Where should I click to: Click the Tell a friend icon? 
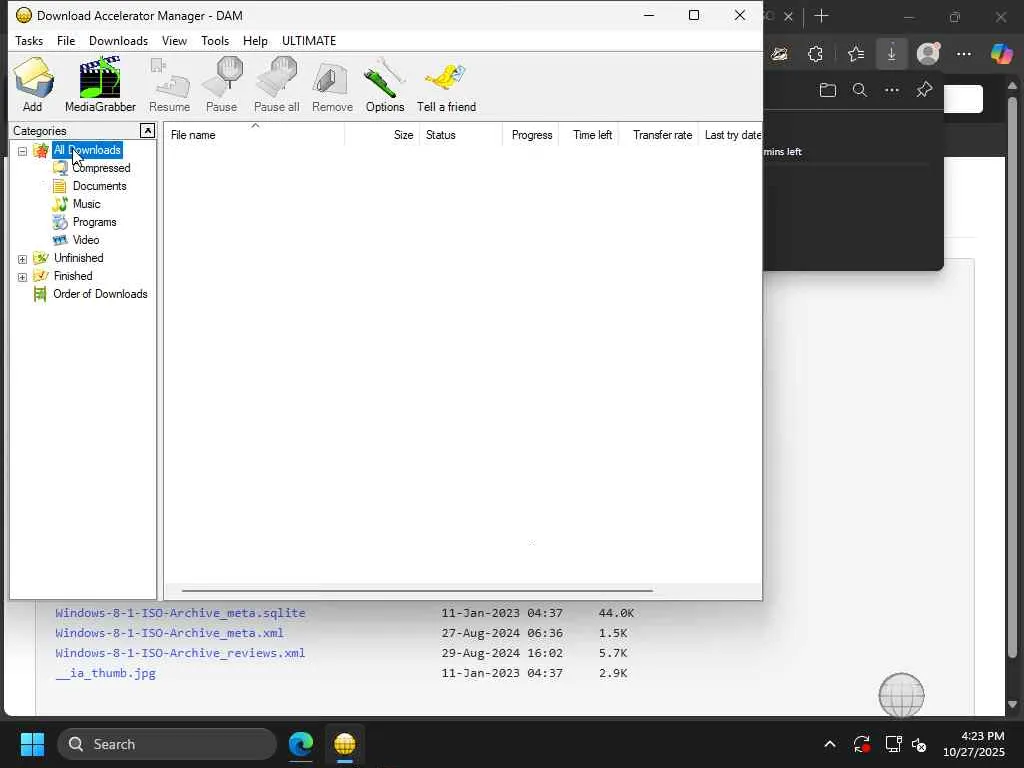click(446, 85)
